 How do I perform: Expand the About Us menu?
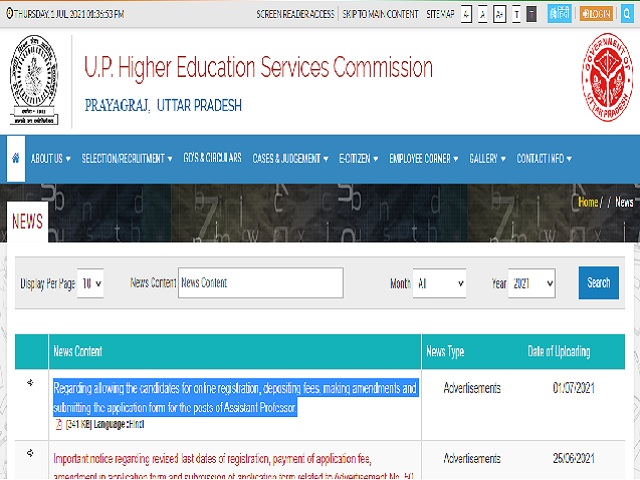pyautogui.click(x=51, y=158)
